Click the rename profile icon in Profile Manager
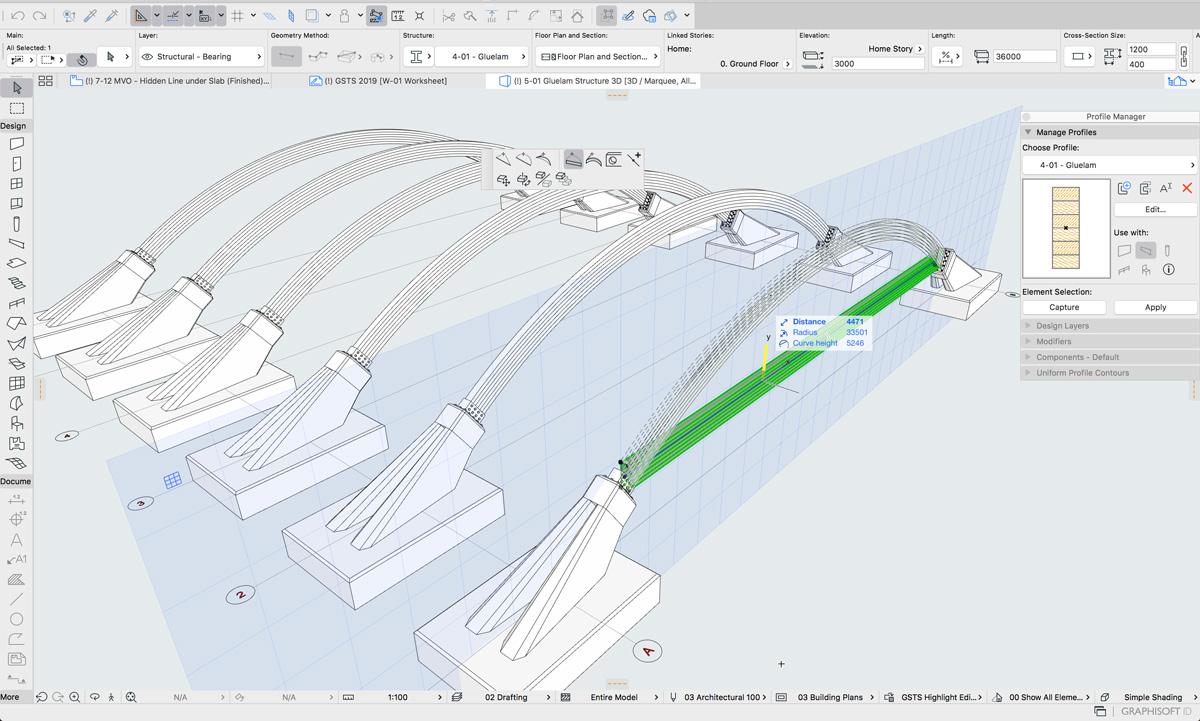 click(1165, 188)
